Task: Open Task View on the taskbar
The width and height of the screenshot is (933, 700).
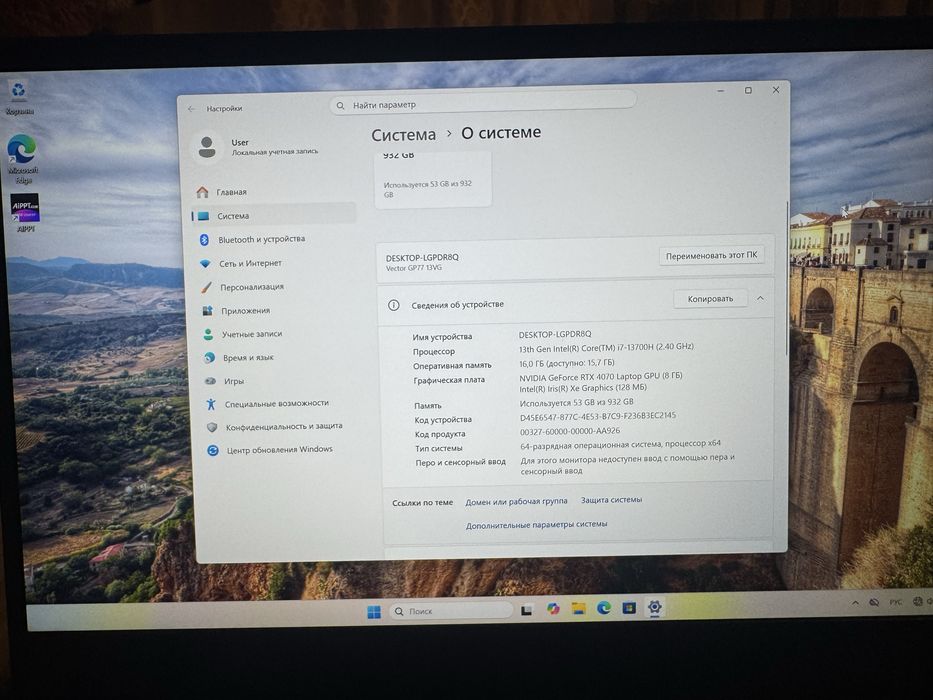Action: 527,610
